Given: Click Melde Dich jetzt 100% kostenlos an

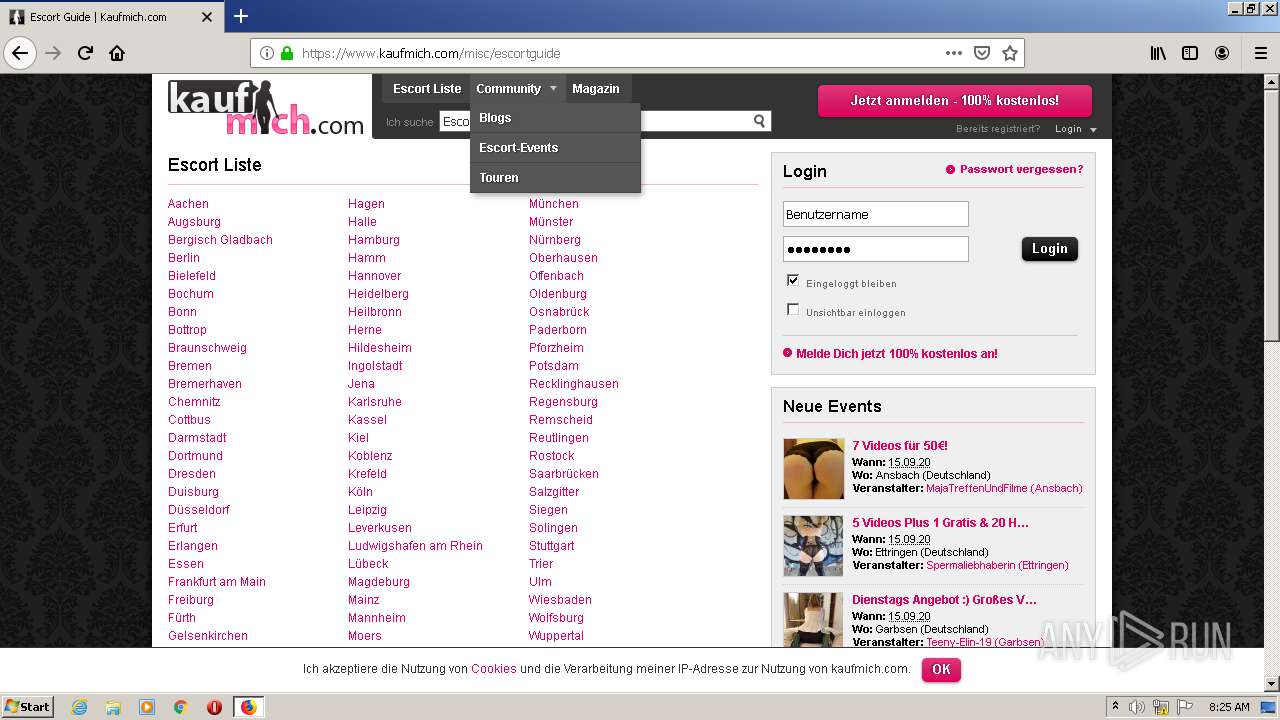Looking at the screenshot, I should point(897,353).
